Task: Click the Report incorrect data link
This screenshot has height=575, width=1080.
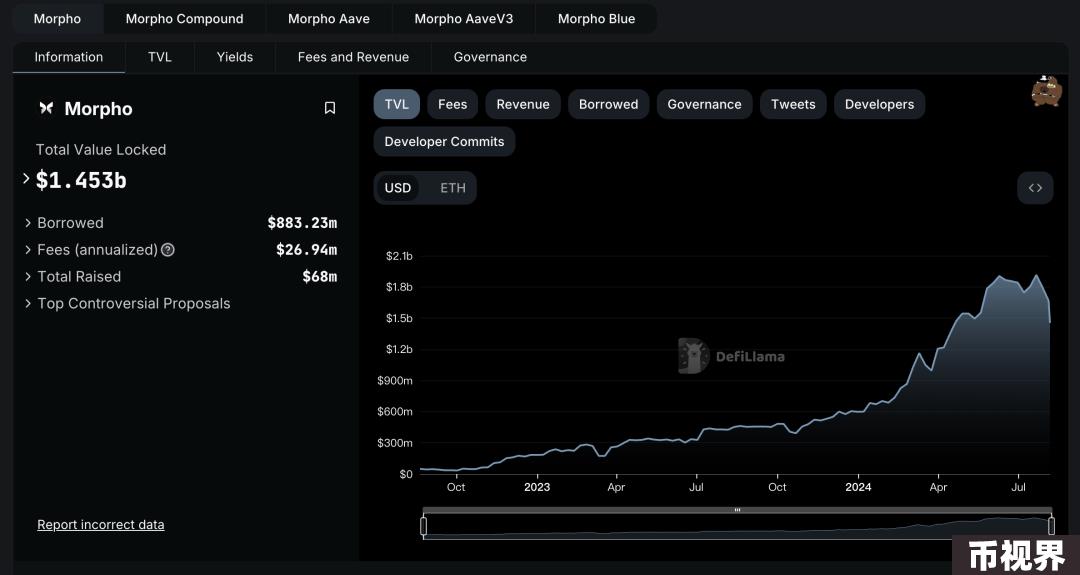Action: click(101, 525)
